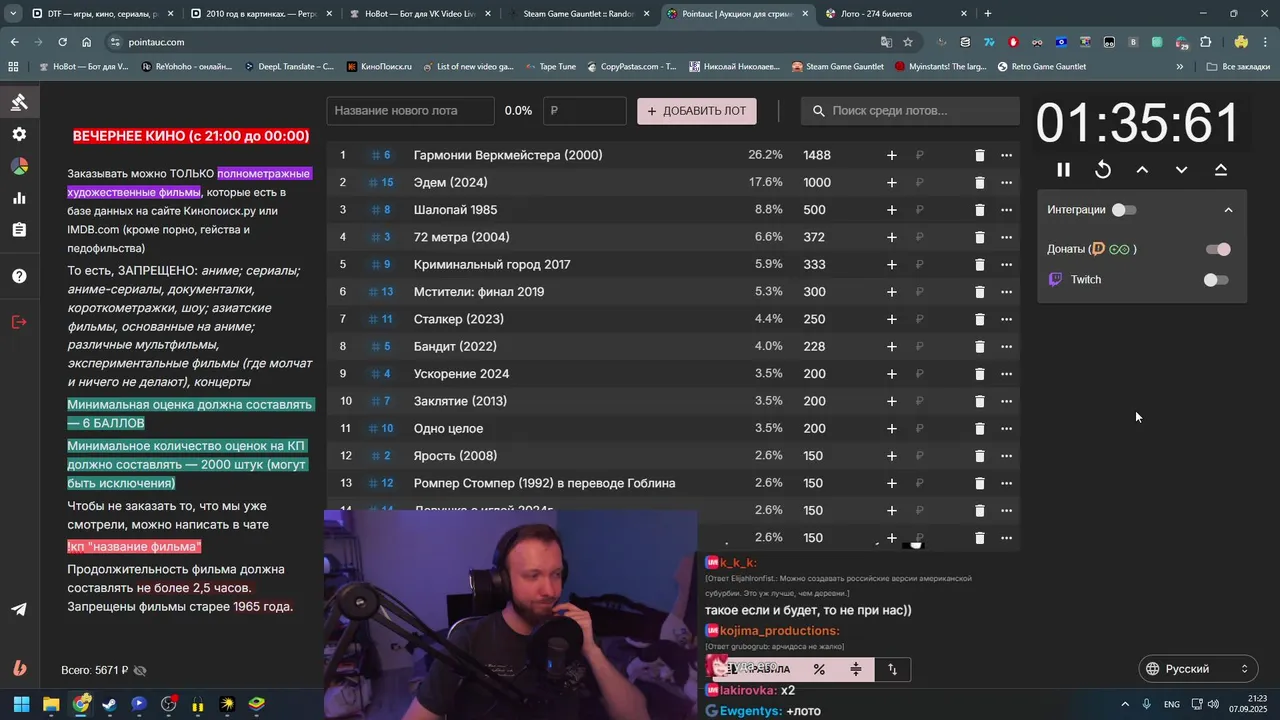Screen dimensions: 1280x720
Task: Delete the Криминальный город 2017 lot
Action: 979,265
